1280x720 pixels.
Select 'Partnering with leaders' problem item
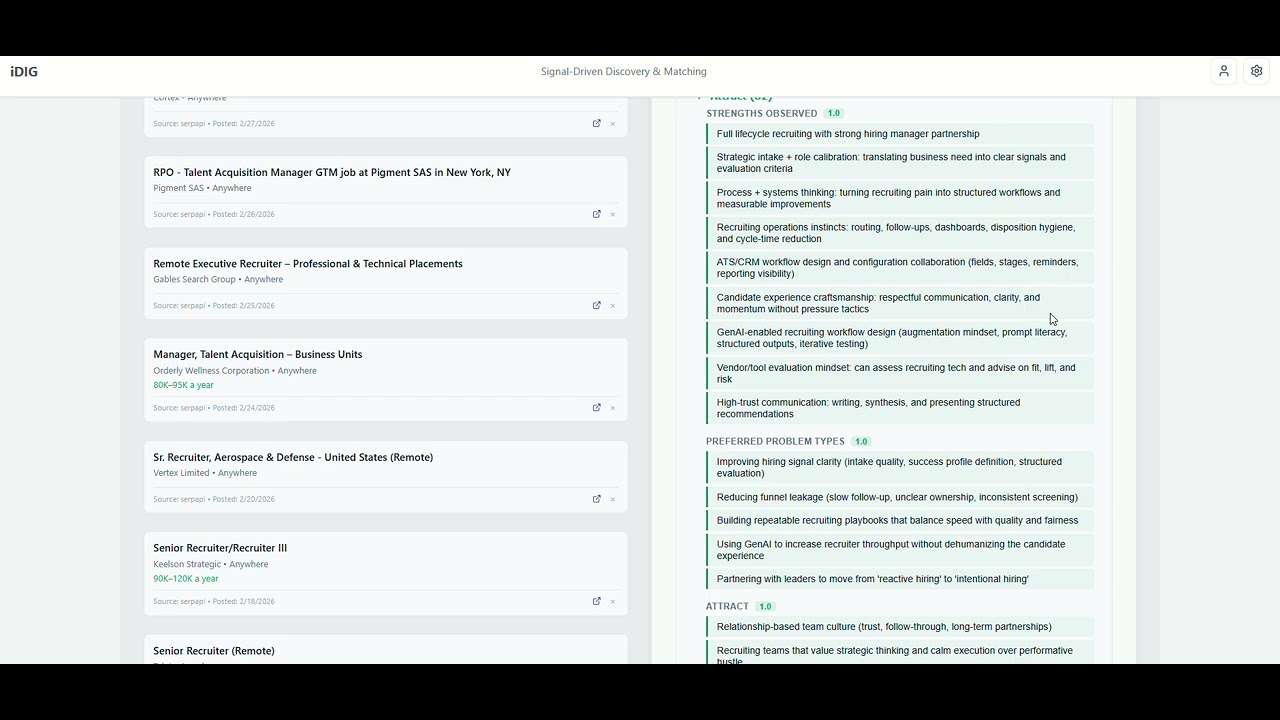tap(900, 579)
